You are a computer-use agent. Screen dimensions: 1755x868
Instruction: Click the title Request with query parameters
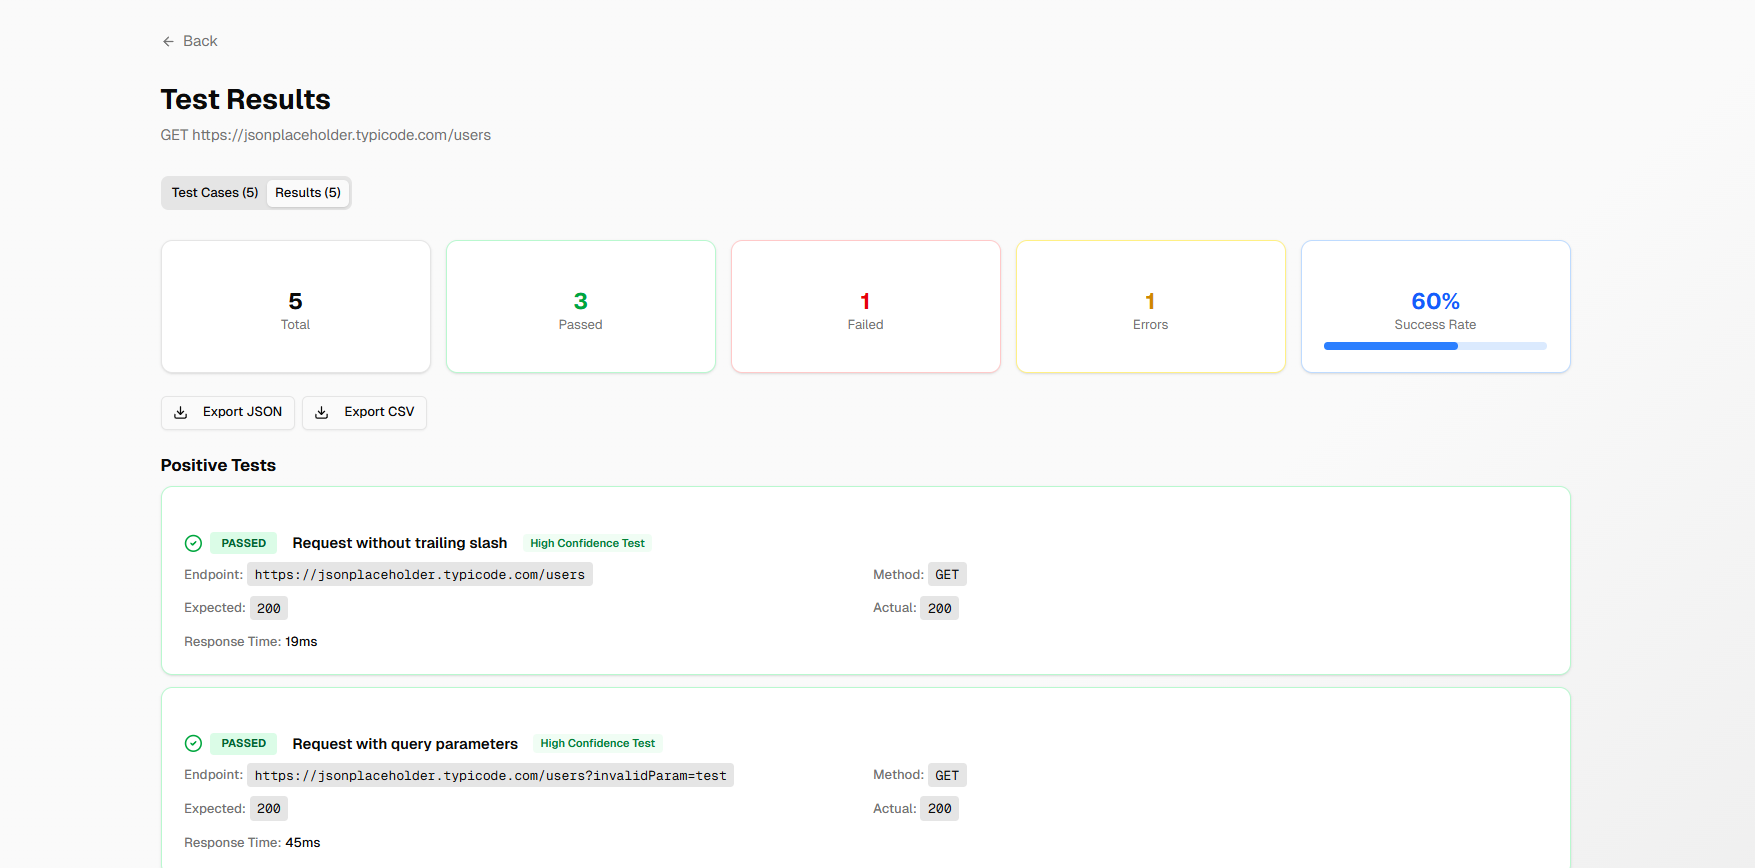(x=405, y=744)
